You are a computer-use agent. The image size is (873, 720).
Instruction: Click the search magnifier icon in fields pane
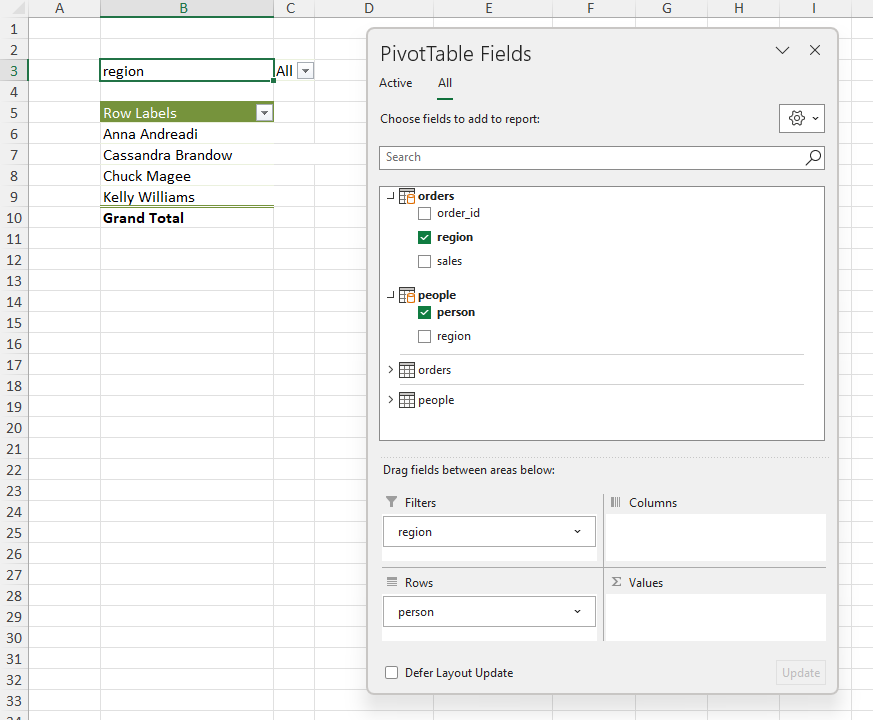click(813, 157)
